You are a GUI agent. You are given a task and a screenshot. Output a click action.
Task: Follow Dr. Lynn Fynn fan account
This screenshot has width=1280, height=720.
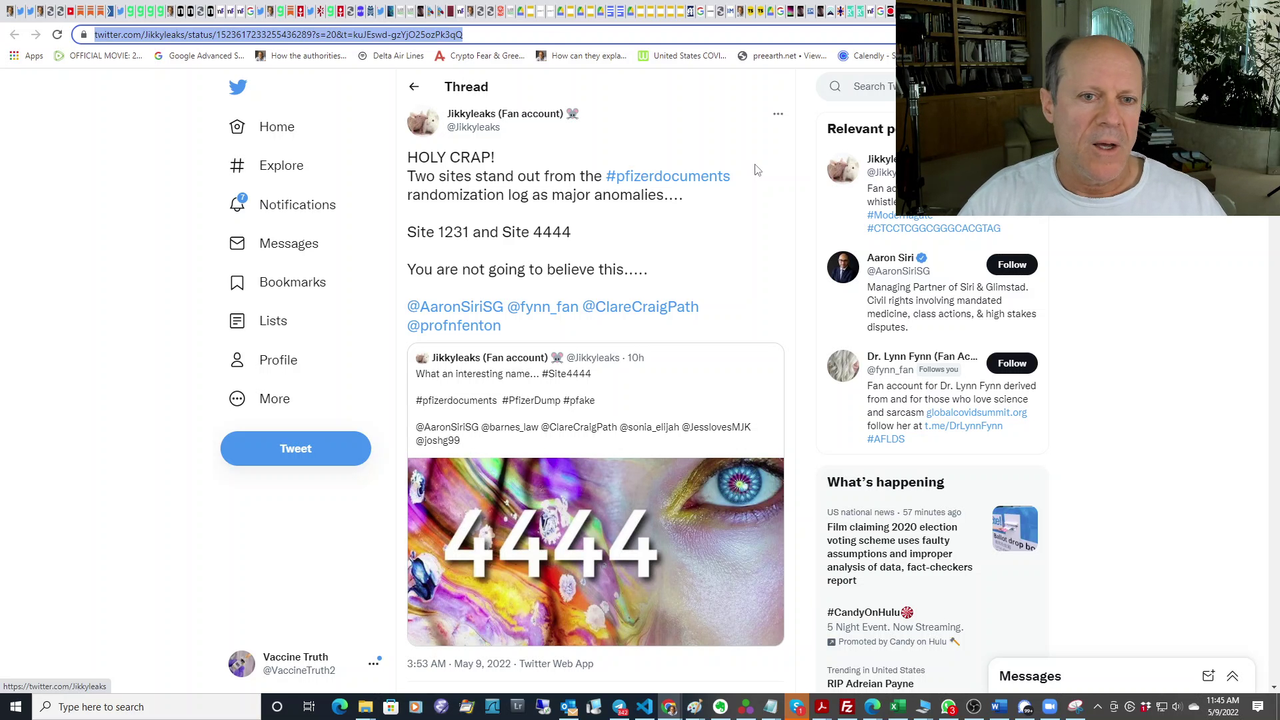point(1011,363)
